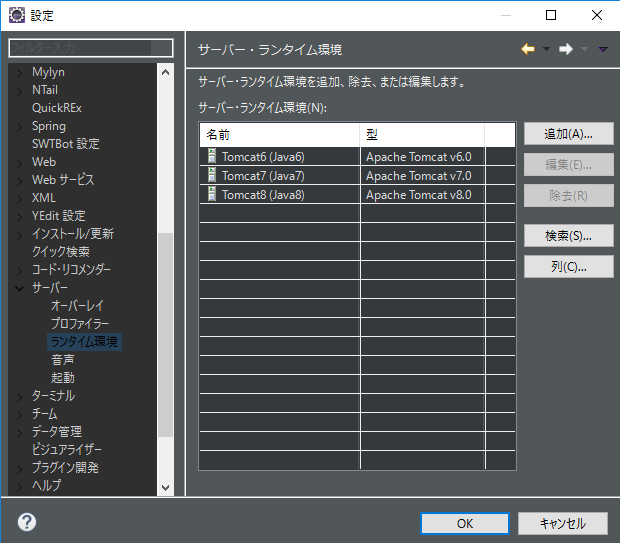Image resolution: width=620 pixels, height=543 pixels.
Task: Select QuickREx in the tree
Action: (57, 108)
